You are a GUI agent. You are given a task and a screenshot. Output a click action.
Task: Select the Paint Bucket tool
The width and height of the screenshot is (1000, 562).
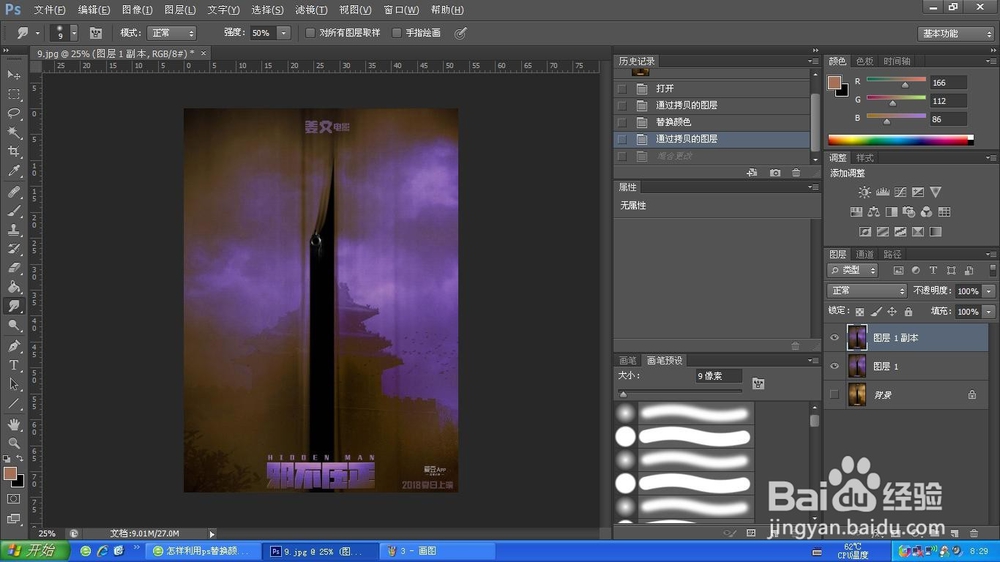pos(13,287)
